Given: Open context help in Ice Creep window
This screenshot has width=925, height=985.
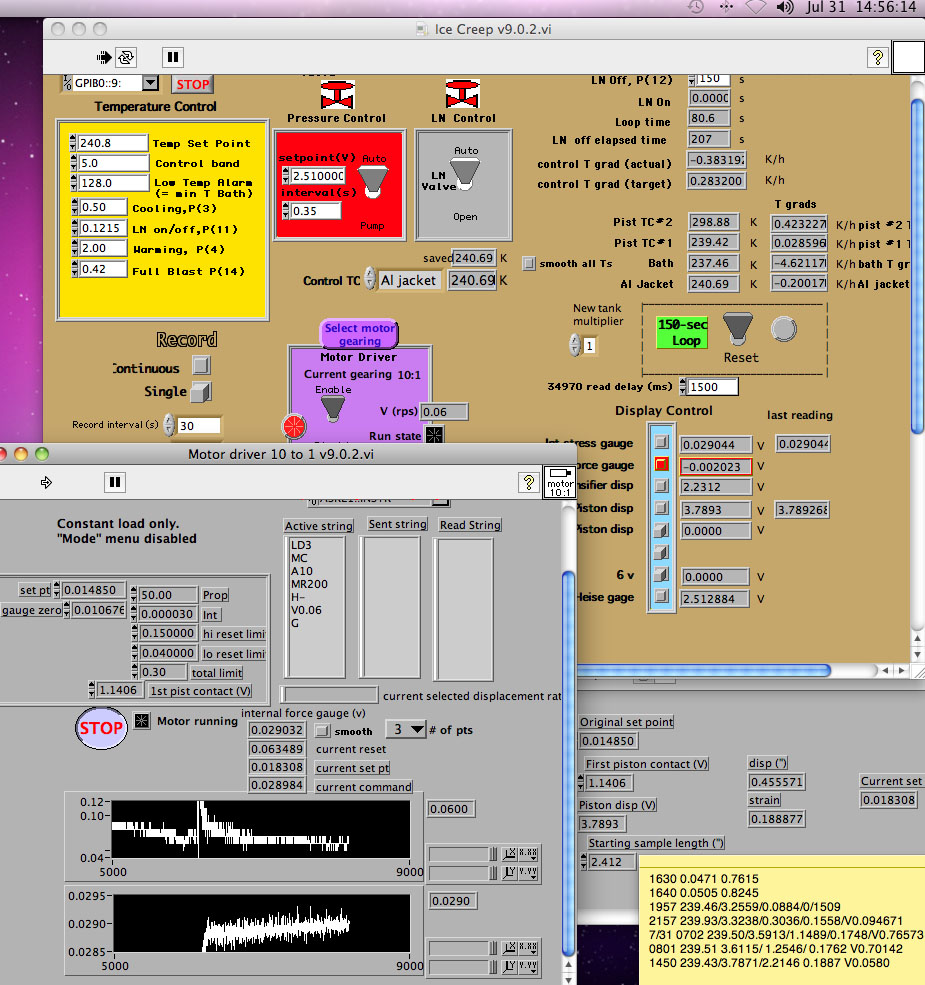Looking at the screenshot, I should pyautogui.click(x=877, y=57).
